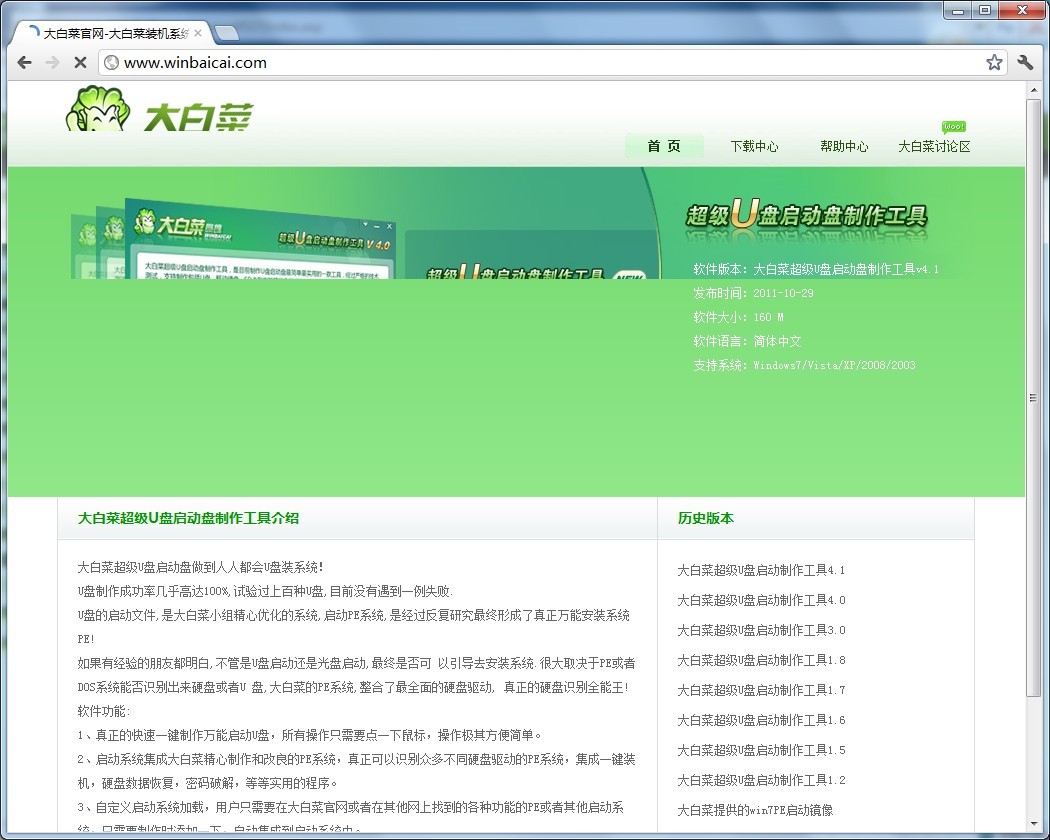The width and height of the screenshot is (1050, 840).
Task: Click the 大白菜提供的win7PE启动镜像 link
Action: (x=755, y=810)
